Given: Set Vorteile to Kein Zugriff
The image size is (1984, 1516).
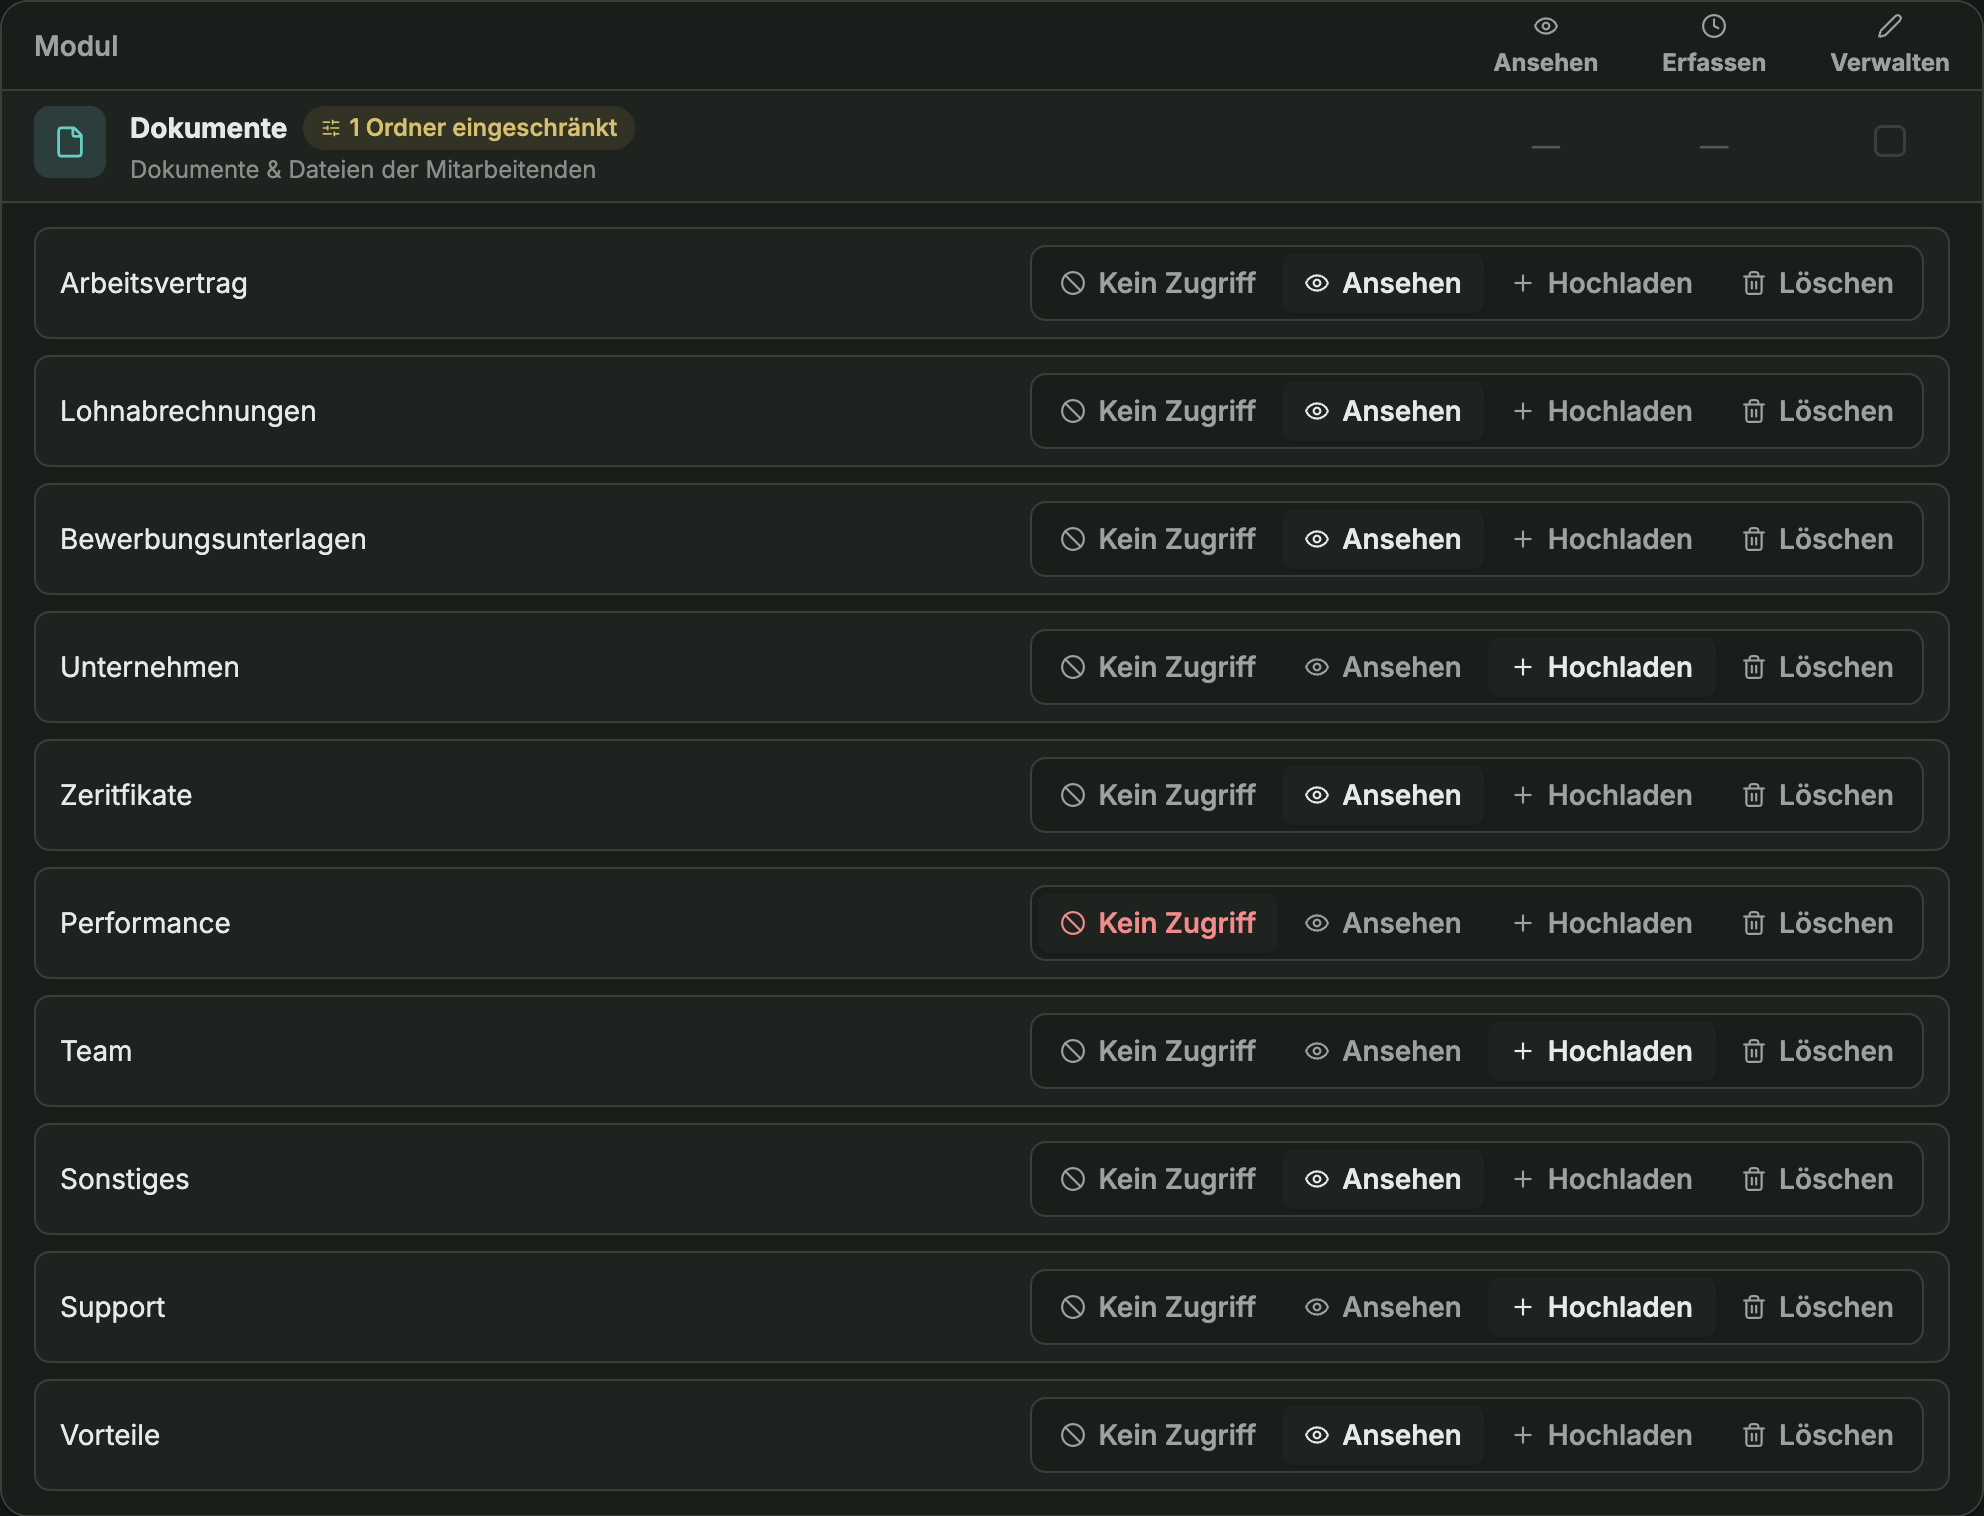Looking at the screenshot, I should coord(1158,1435).
